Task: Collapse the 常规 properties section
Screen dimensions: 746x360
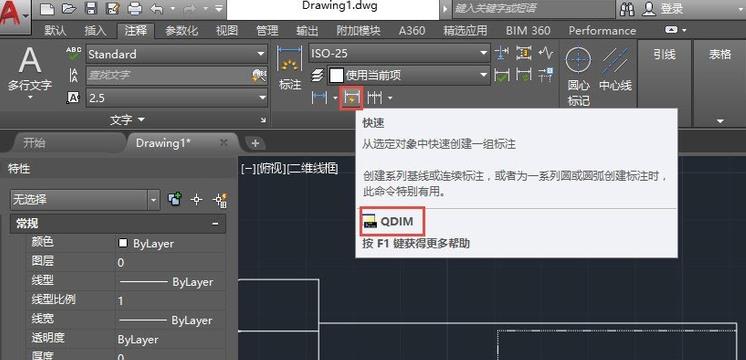Action: point(216,224)
